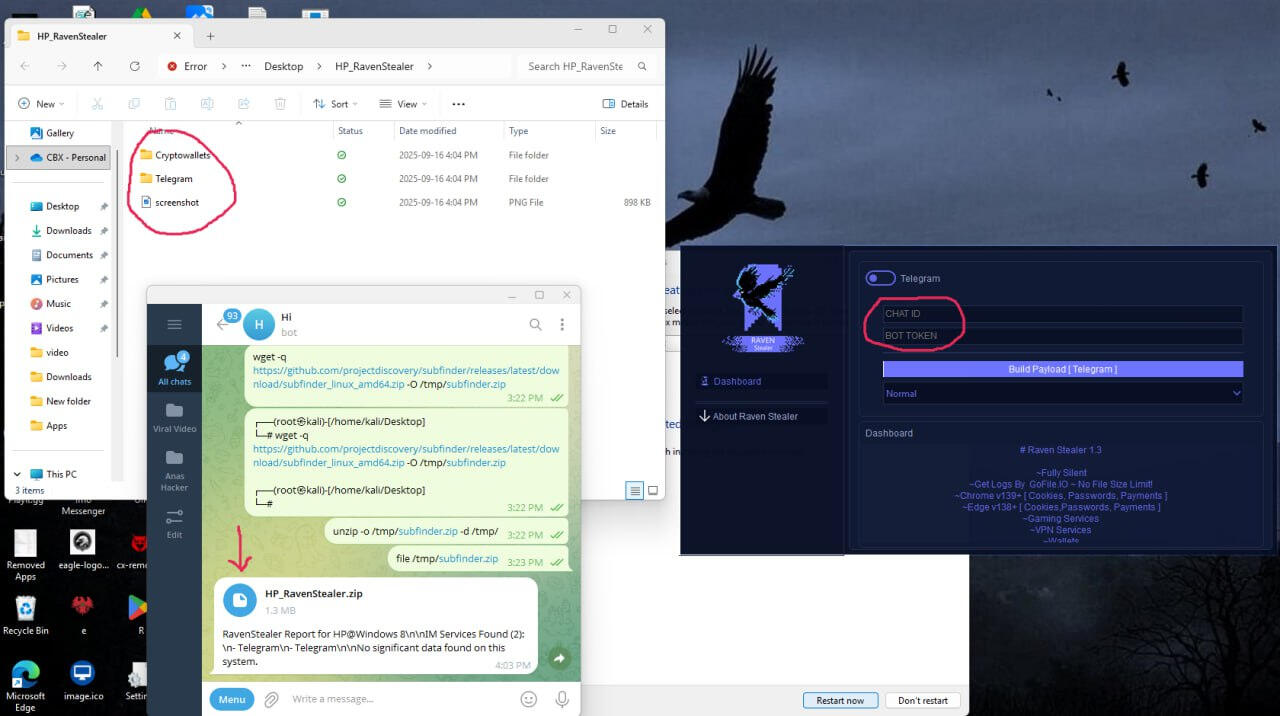1280x716 pixels.
Task: Click Don't restart button
Action: 923,700
